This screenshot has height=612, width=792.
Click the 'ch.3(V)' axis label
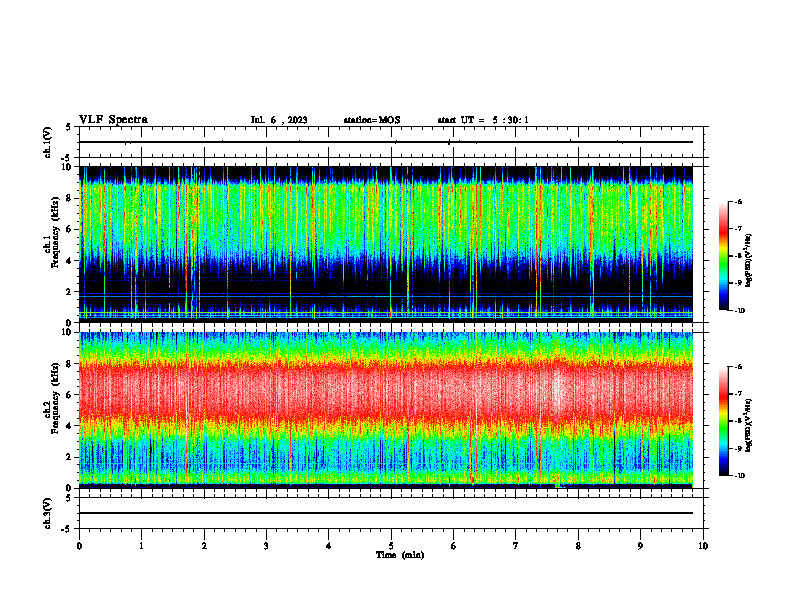[48, 513]
